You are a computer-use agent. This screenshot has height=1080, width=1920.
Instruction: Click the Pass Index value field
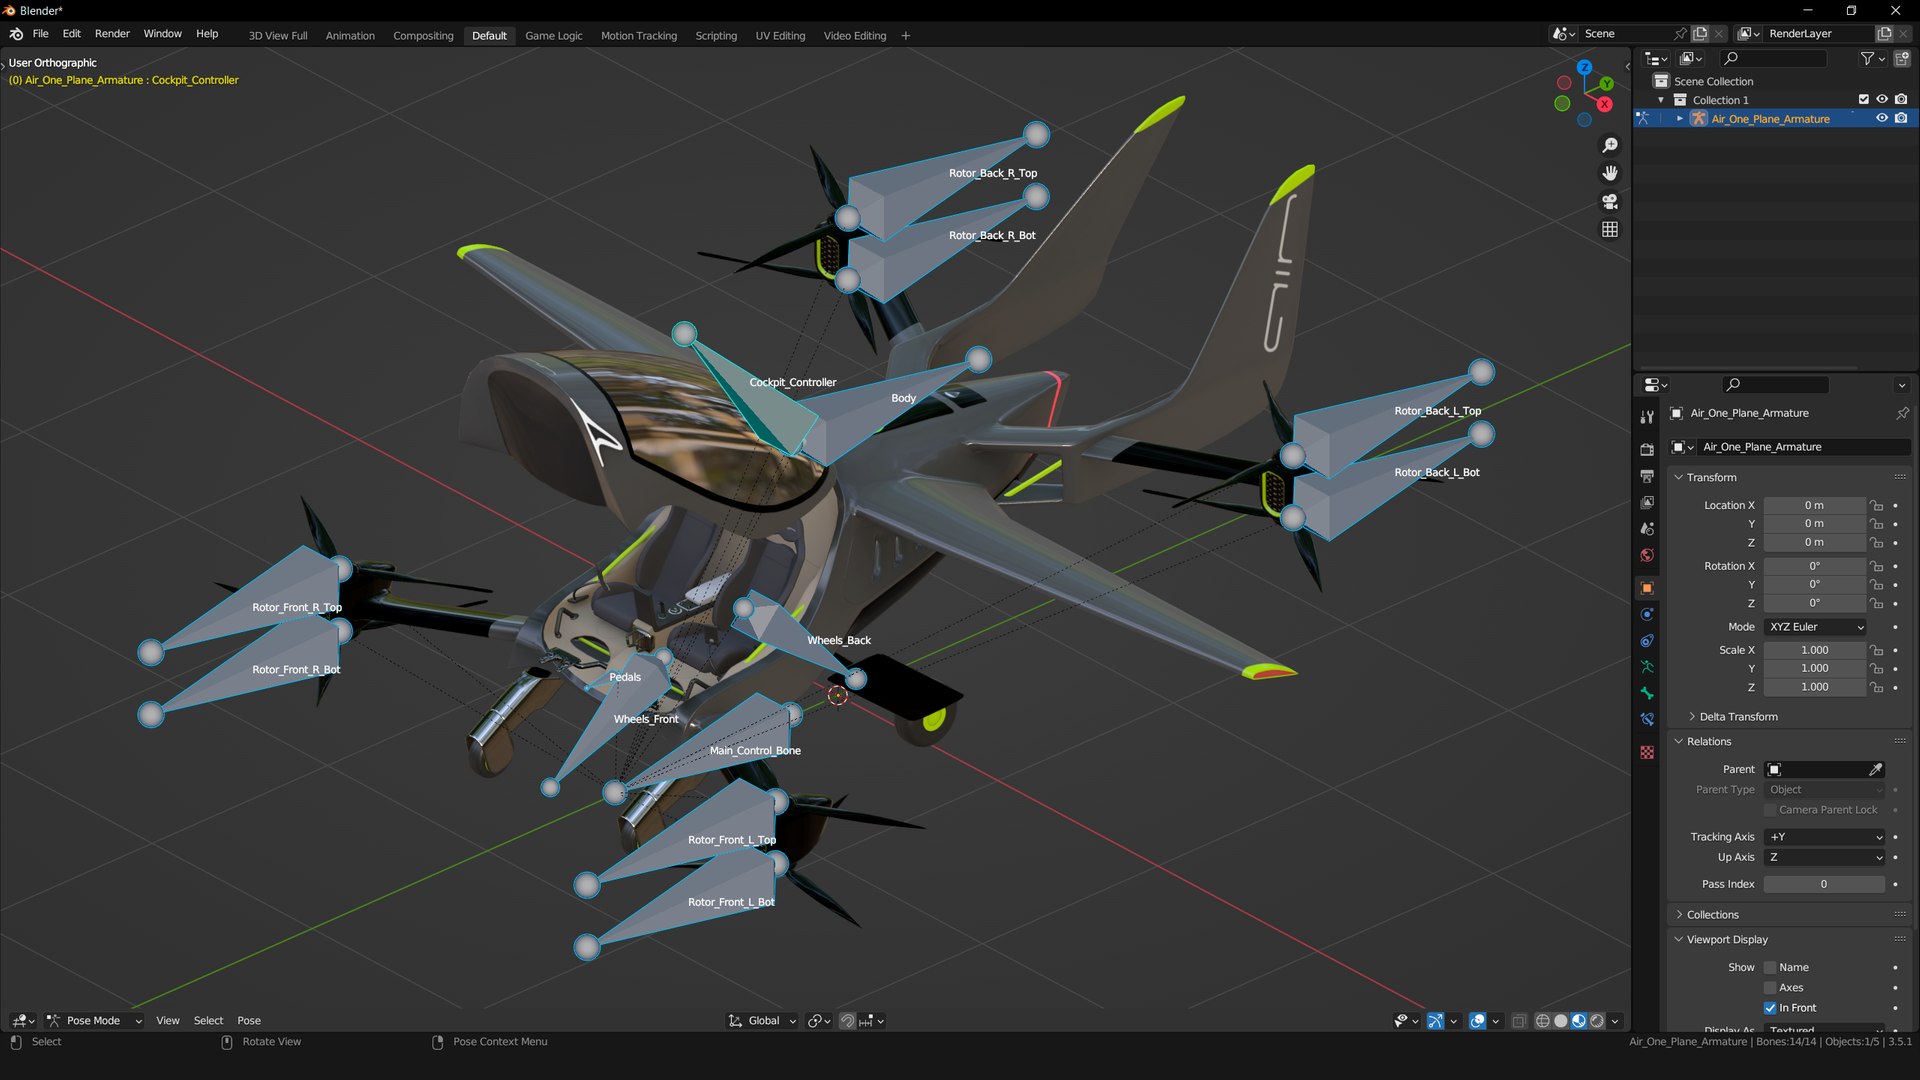[1824, 884]
